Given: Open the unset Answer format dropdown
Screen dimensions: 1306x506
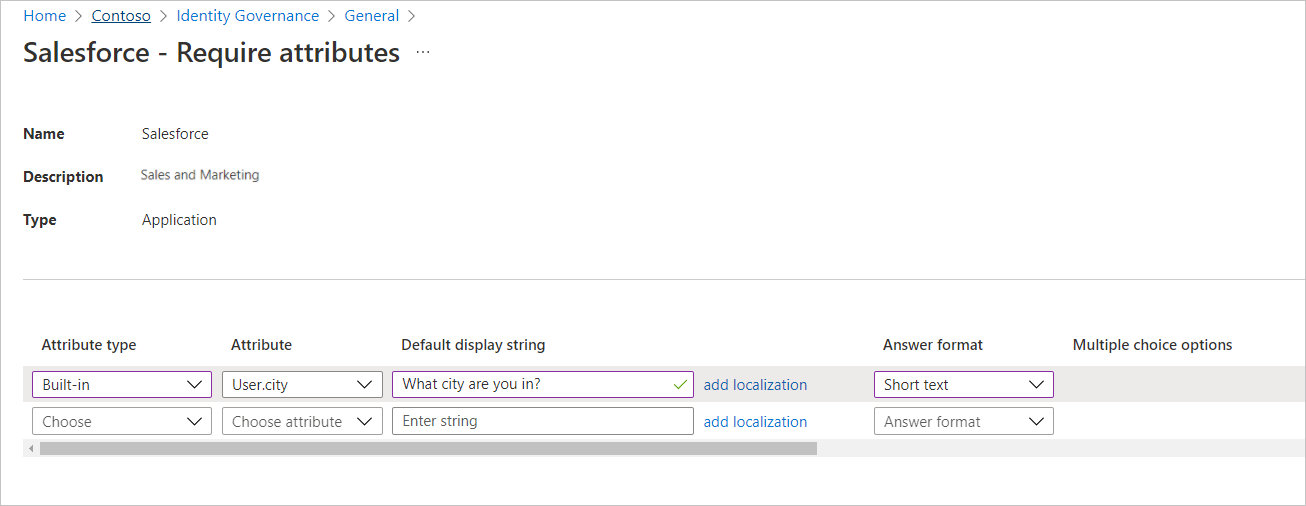Looking at the screenshot, I should point(963,422).
